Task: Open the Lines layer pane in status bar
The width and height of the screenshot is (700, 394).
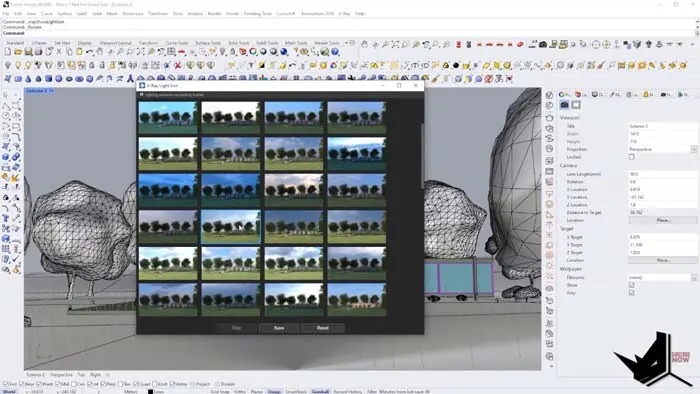Action: coord(159,392)
